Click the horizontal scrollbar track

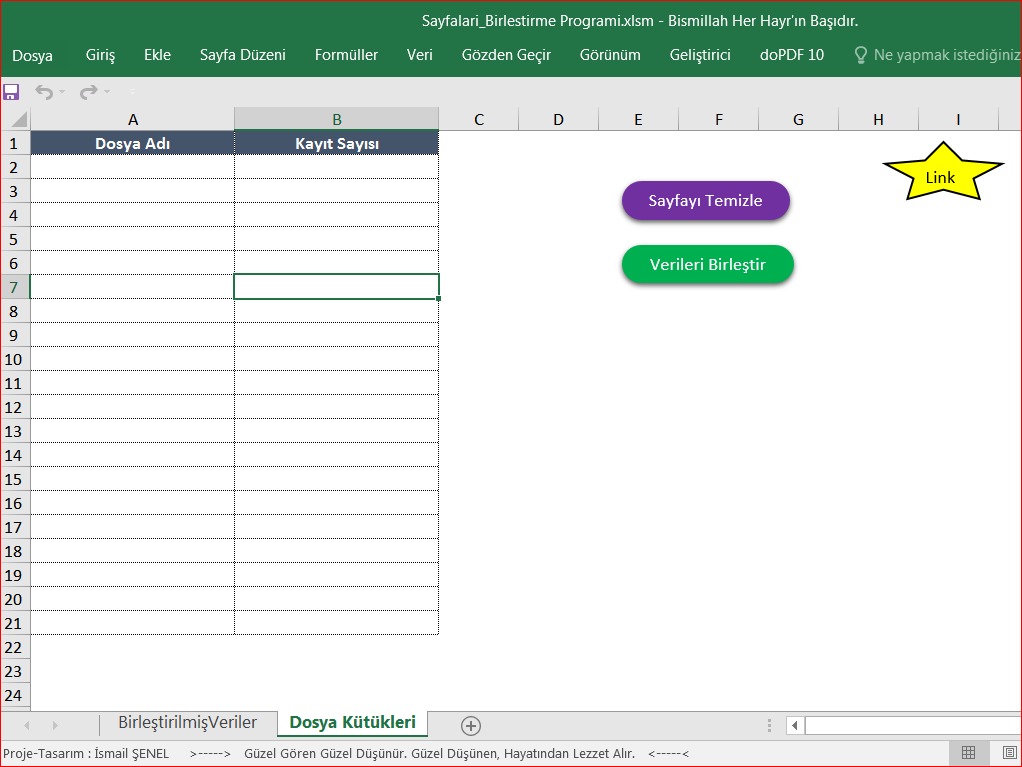(x=912, y=725)
